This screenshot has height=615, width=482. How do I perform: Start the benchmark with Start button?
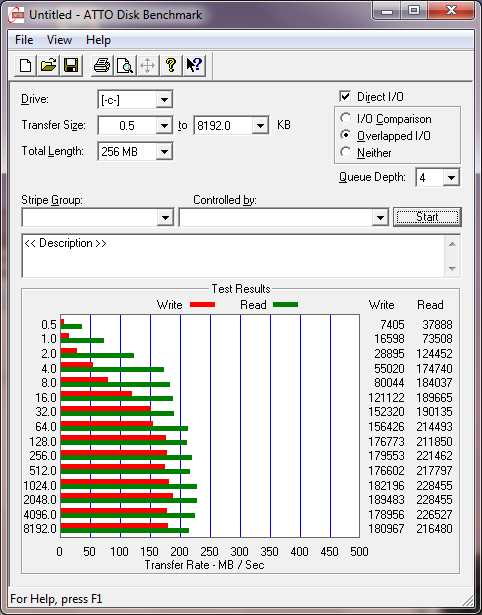click(x=427, y=217)
